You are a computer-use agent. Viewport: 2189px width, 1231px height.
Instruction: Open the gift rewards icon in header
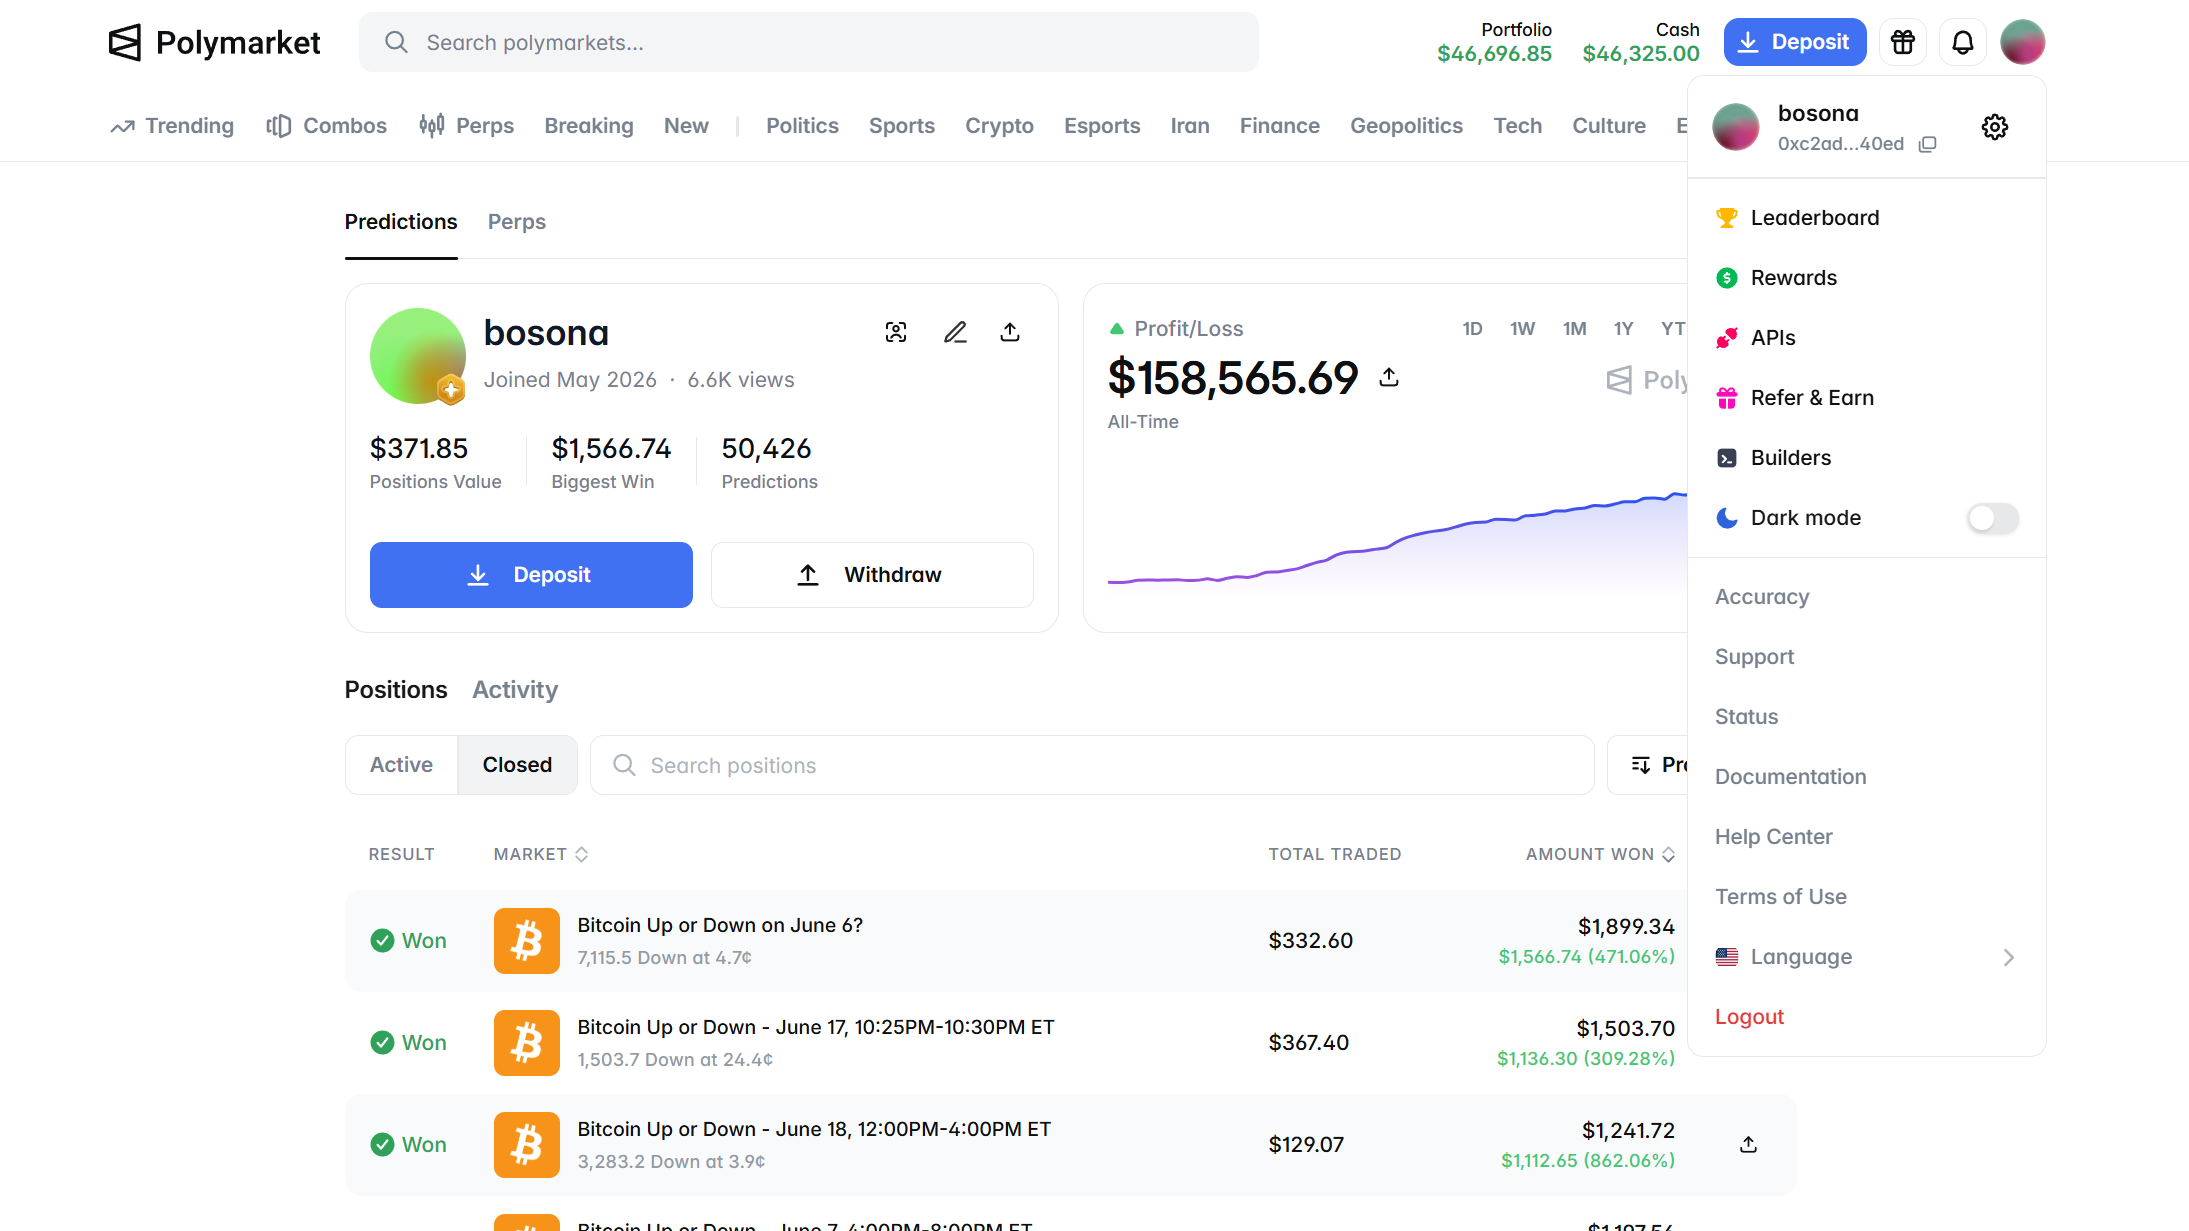(x=1902, y=42)
